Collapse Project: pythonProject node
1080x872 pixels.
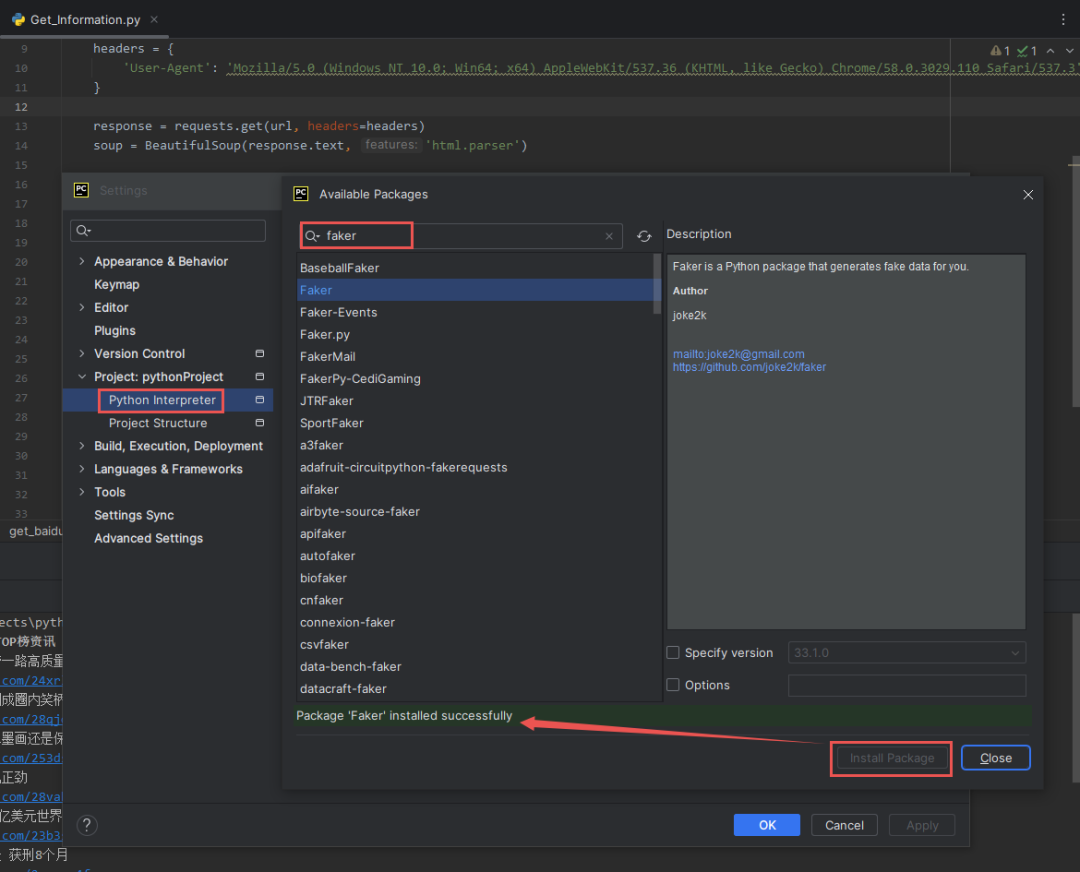click(x=82, y=377)
